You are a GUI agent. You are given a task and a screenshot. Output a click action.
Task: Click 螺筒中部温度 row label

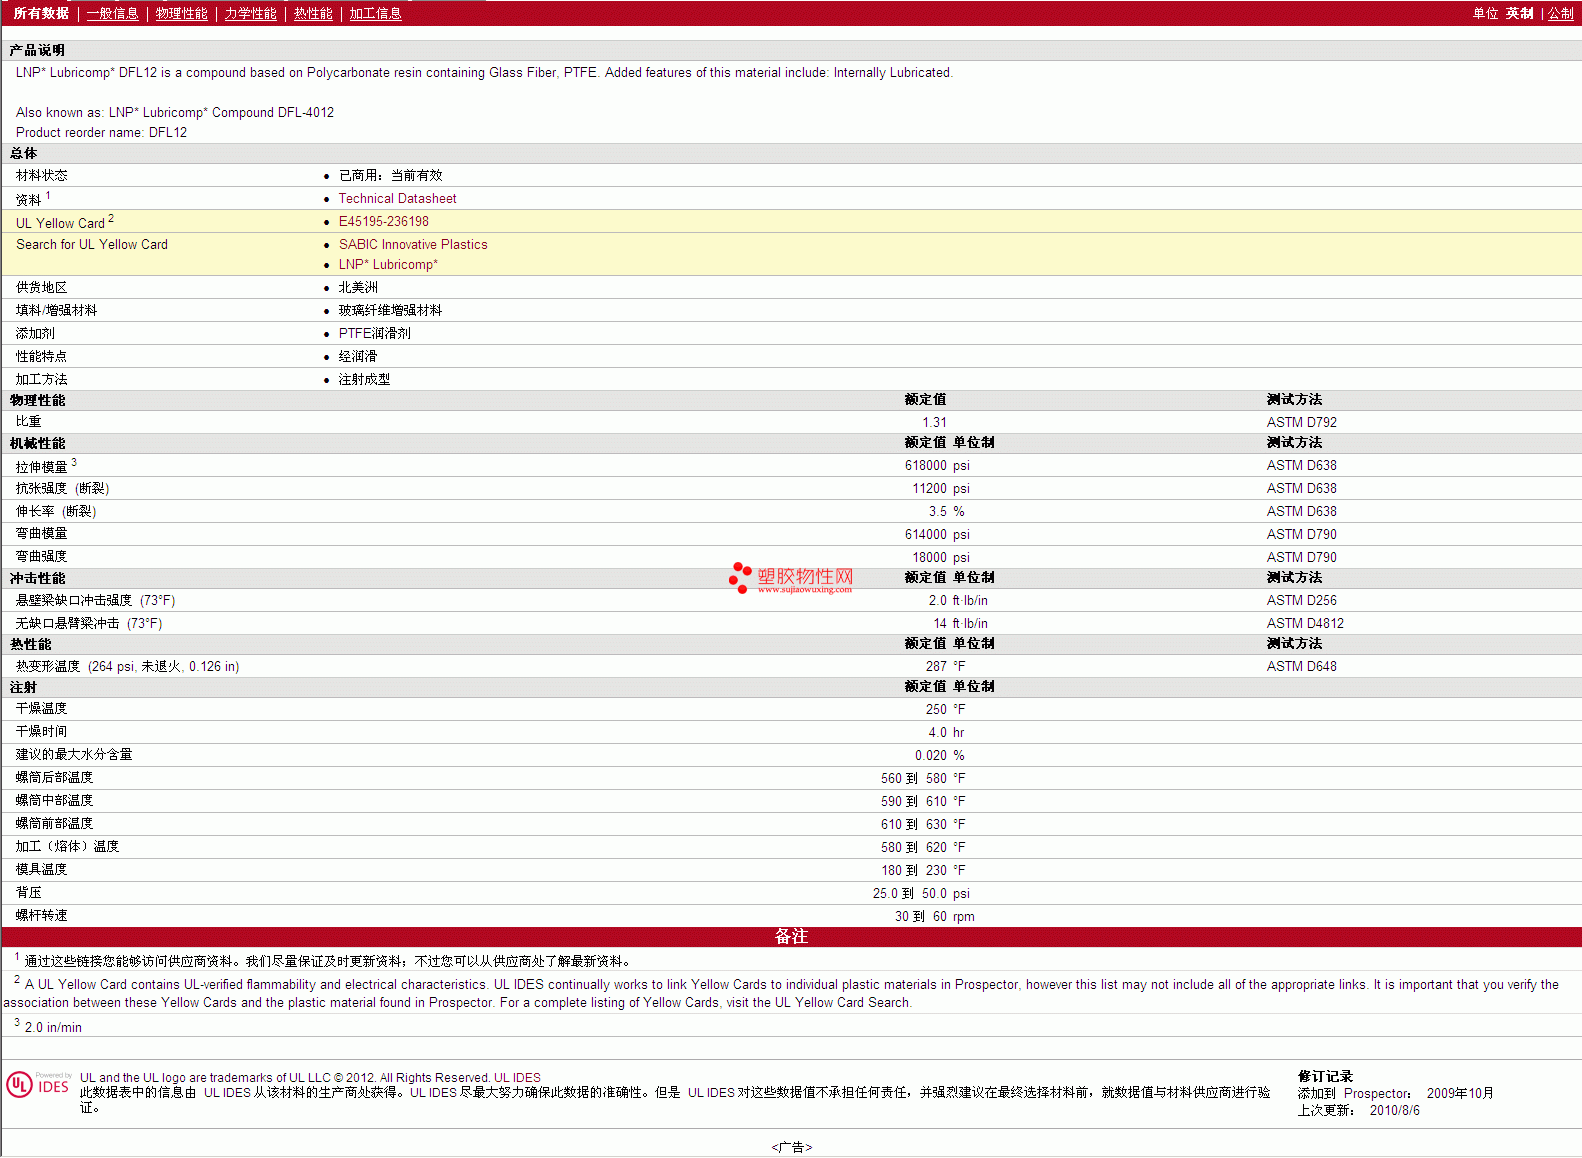54,800
